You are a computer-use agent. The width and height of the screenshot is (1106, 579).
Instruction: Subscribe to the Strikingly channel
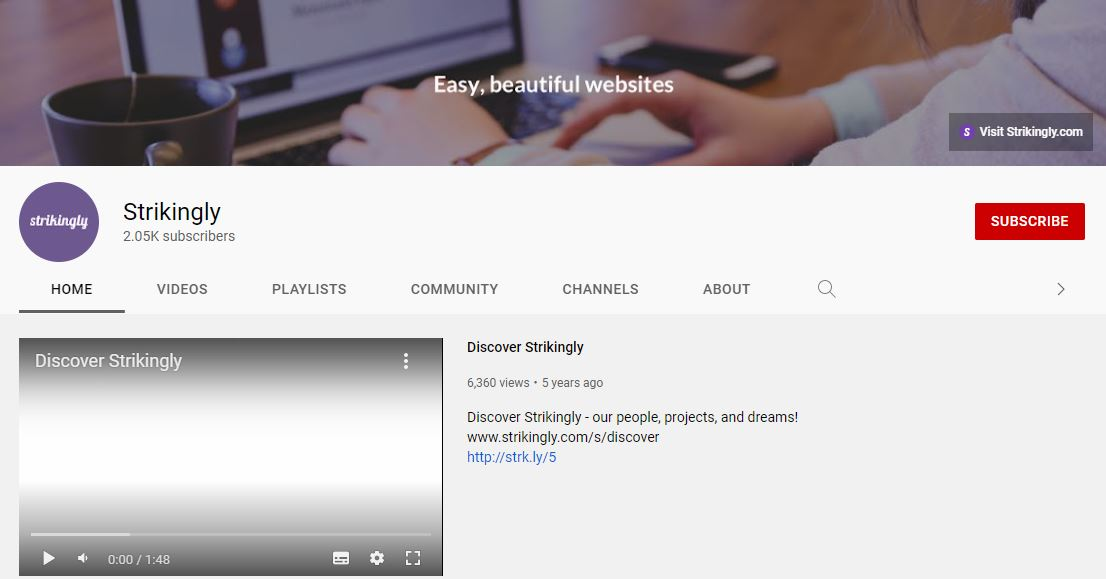tap(1029, 221)
